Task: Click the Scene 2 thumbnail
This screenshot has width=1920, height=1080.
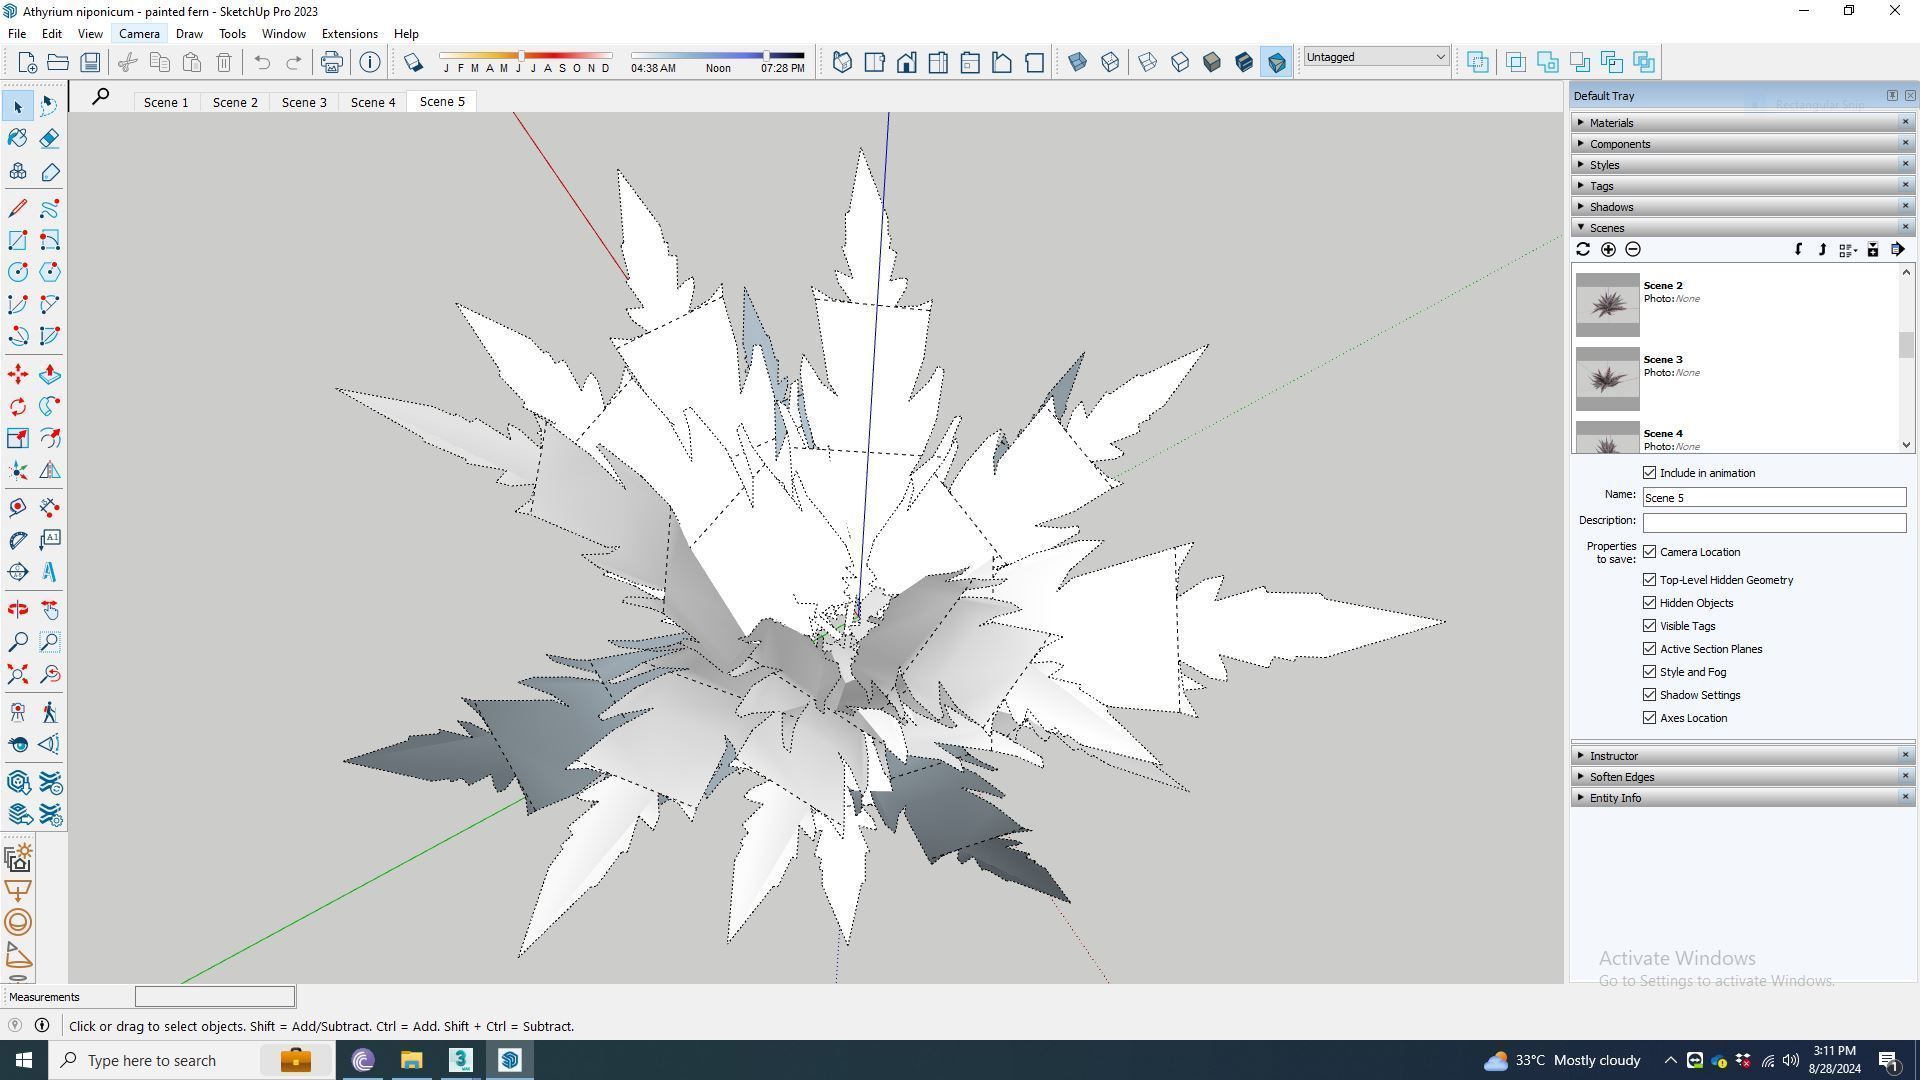Action: (1607, 305)
